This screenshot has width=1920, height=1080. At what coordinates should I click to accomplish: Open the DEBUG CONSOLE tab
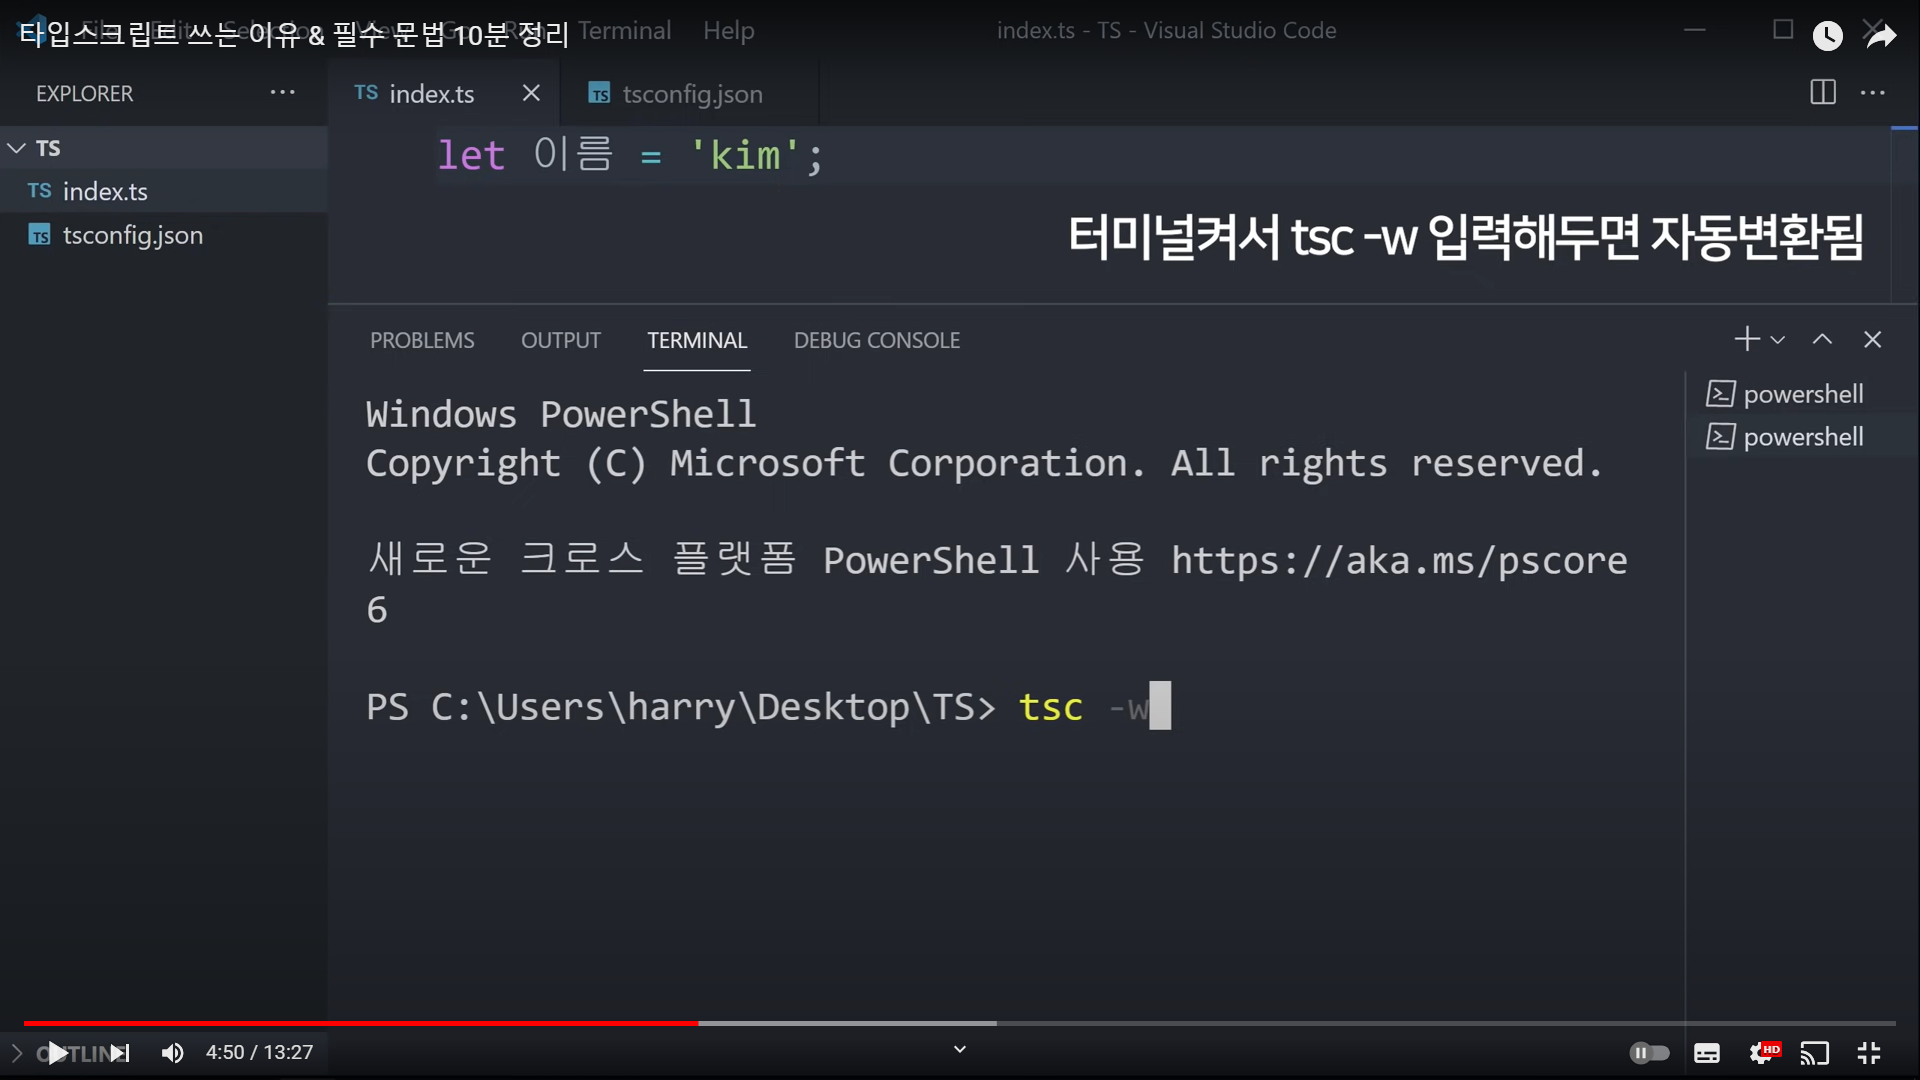[877, 340]
